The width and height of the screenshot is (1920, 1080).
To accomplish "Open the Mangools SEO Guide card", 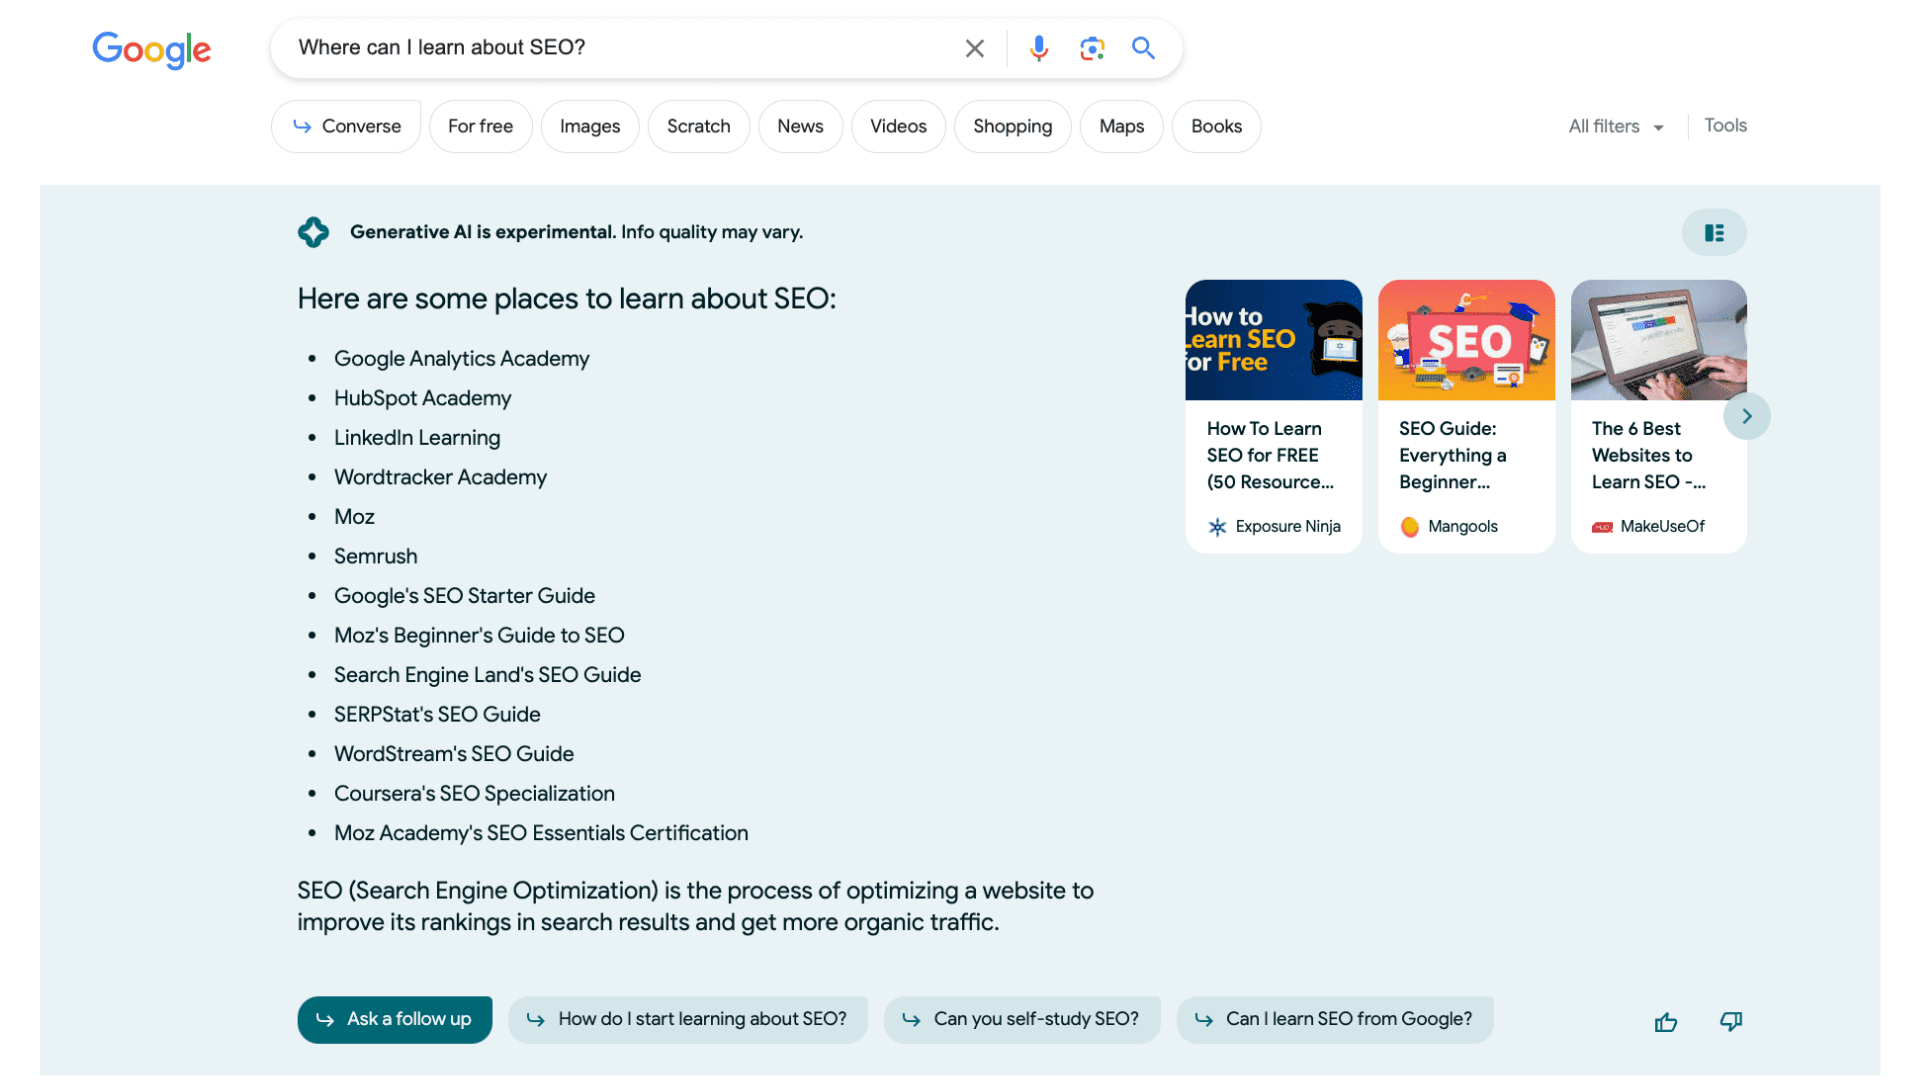I will click(x=1465, y=416).
